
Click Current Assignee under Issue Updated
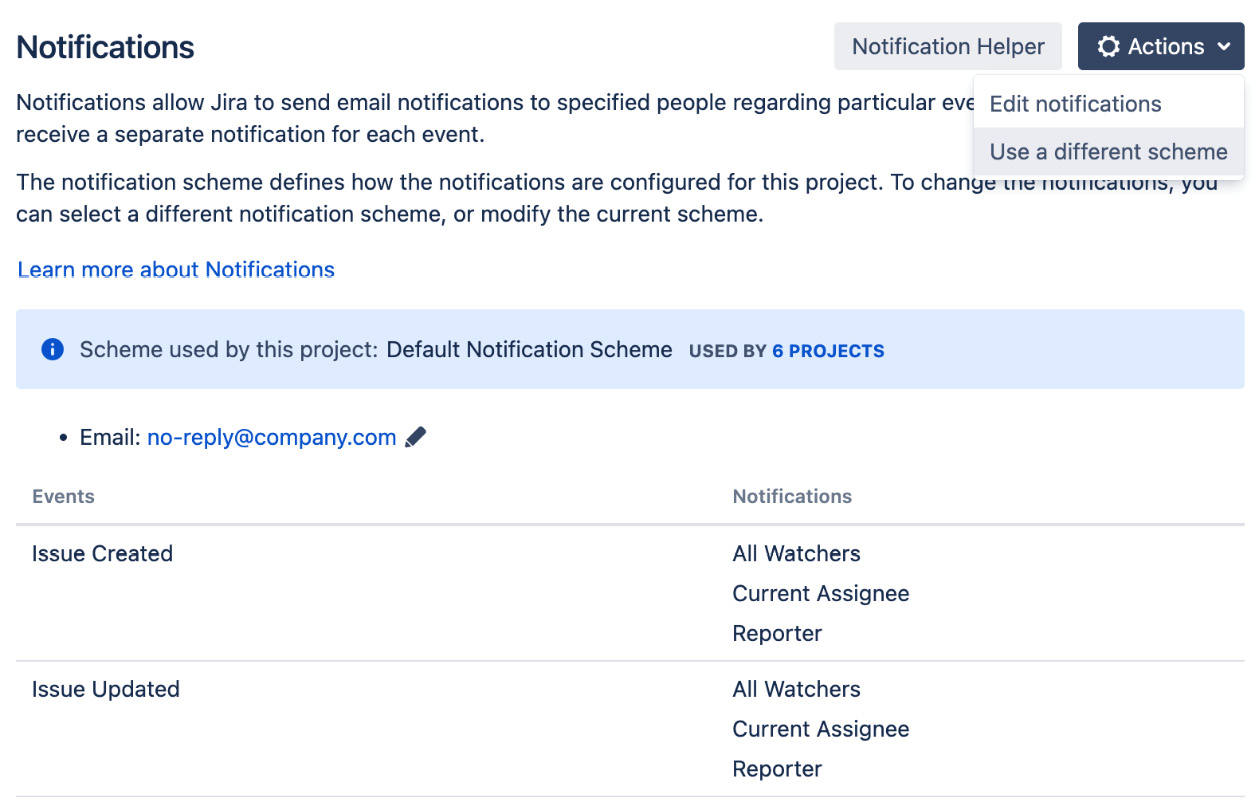click(820, 729)
